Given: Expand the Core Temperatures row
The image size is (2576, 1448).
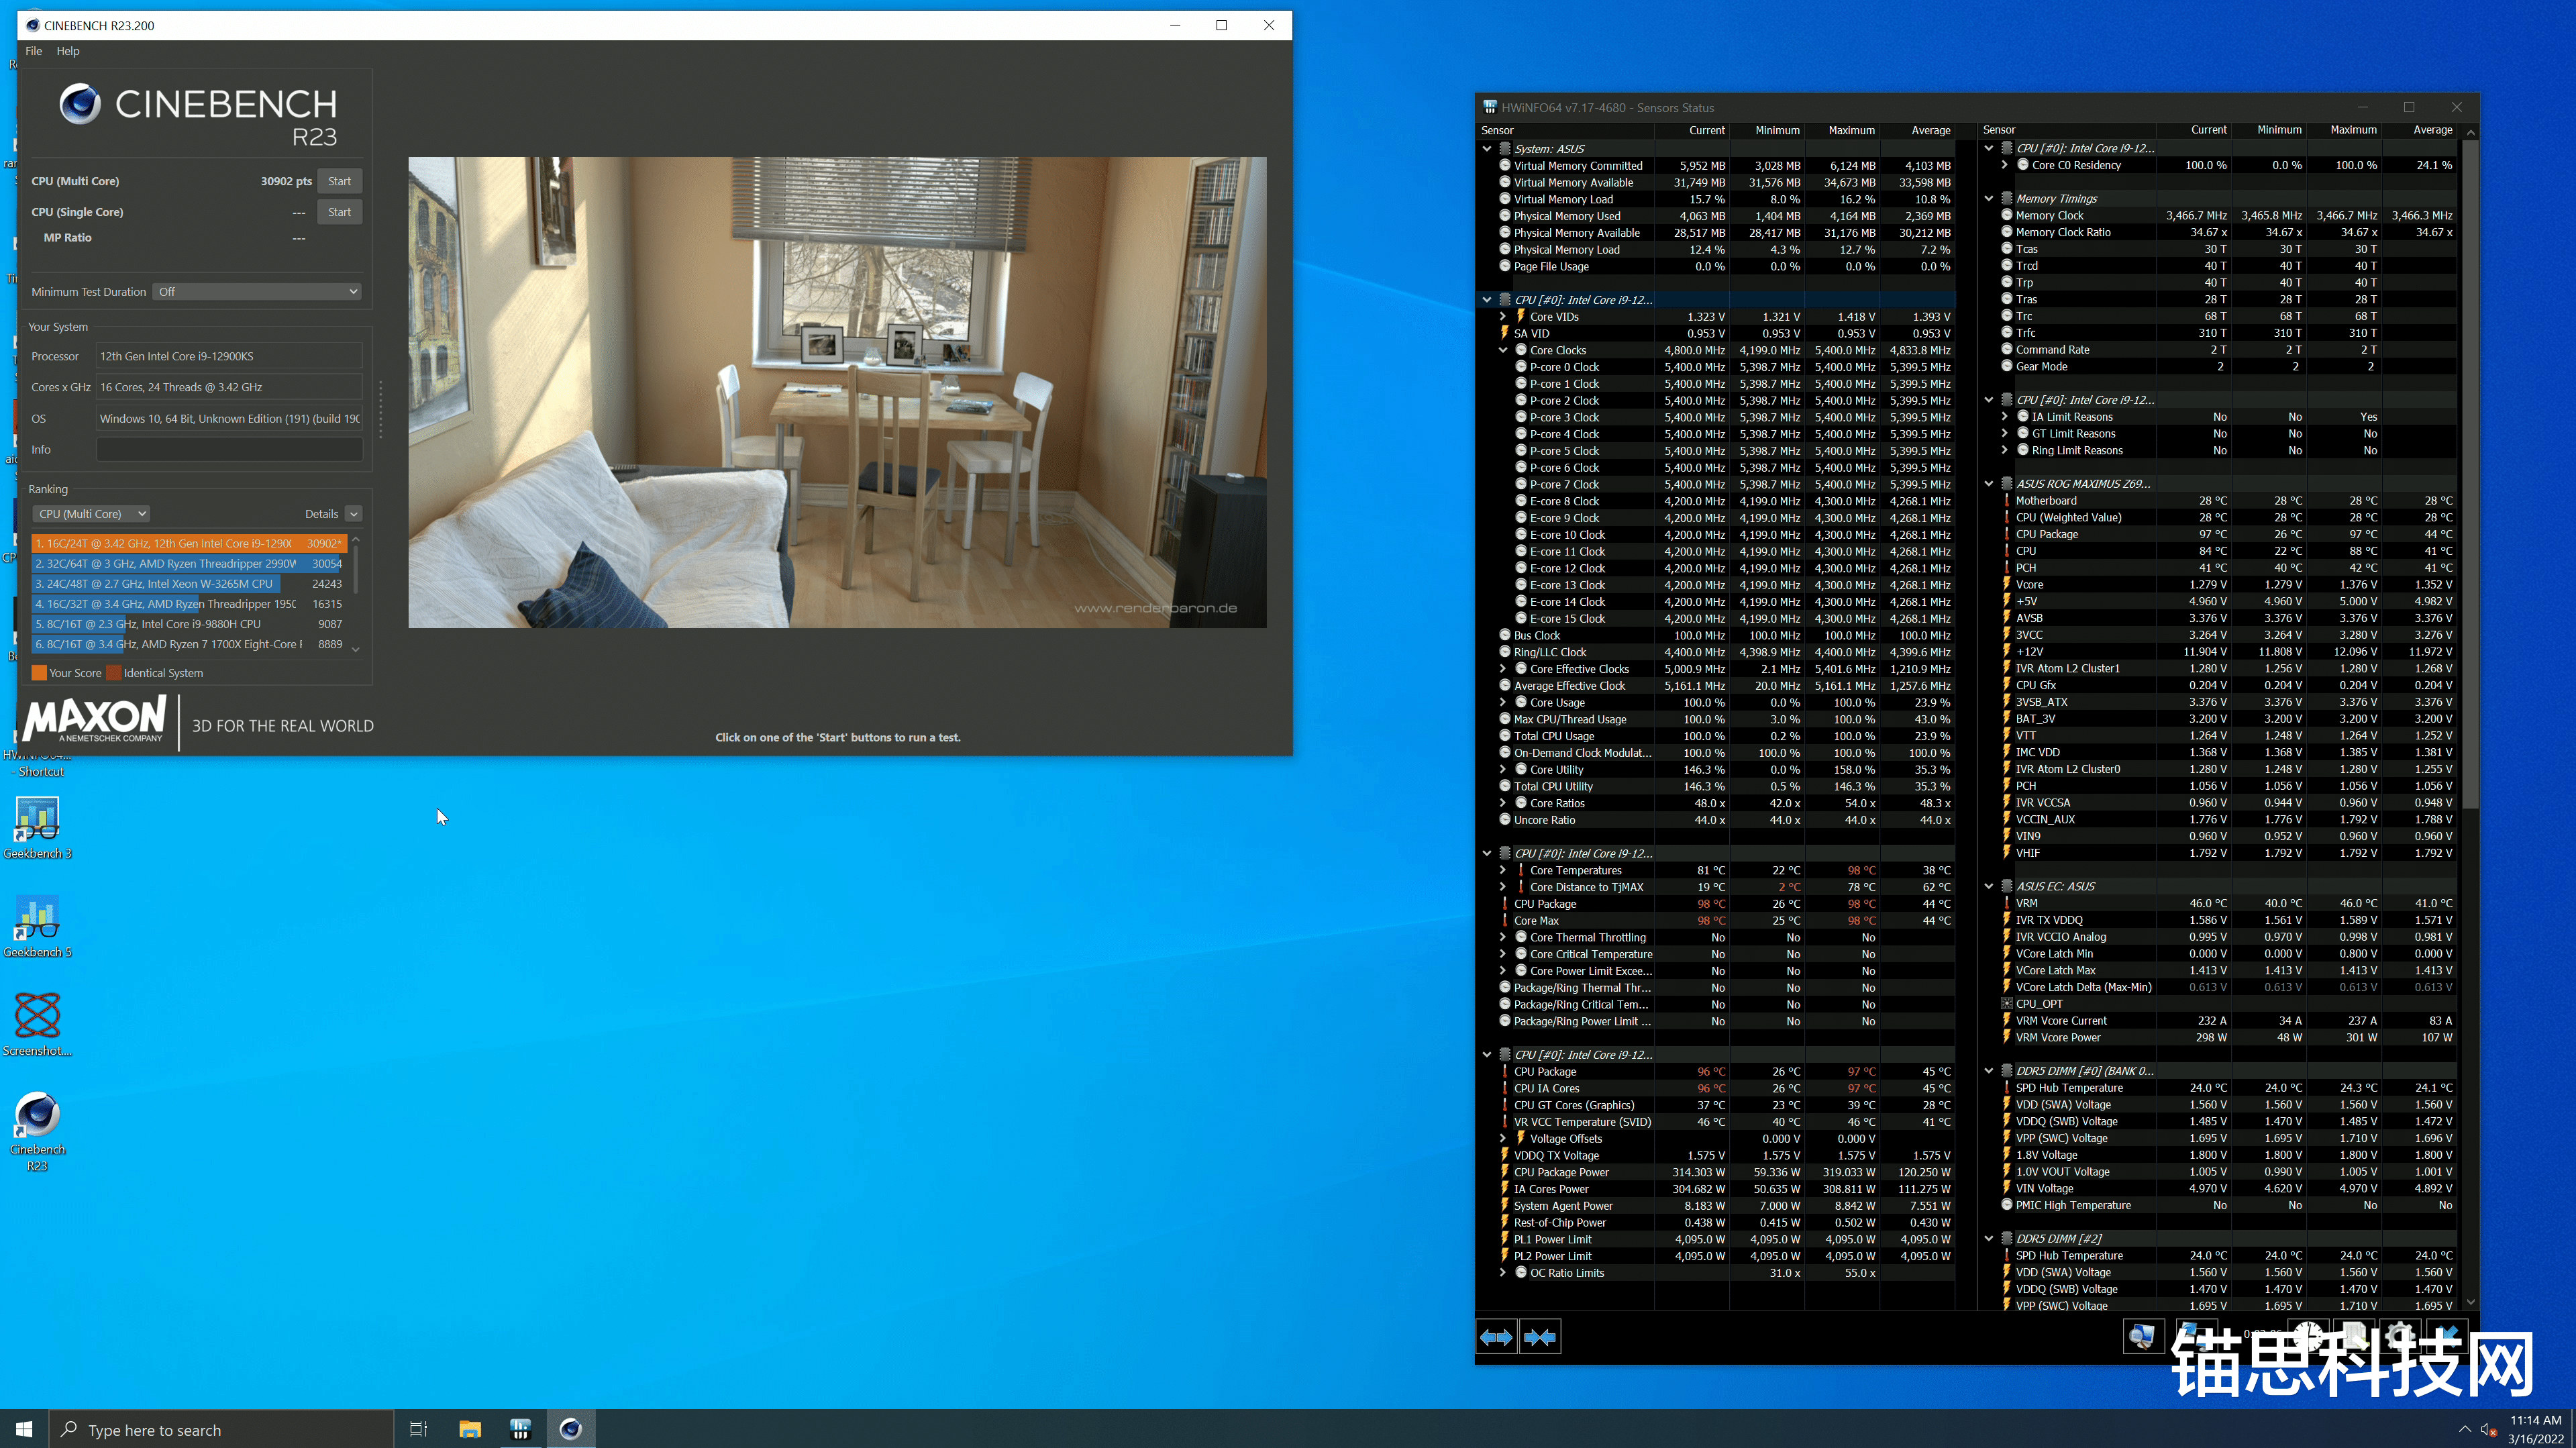Looking at the screenshot, I should [1503, 871].
